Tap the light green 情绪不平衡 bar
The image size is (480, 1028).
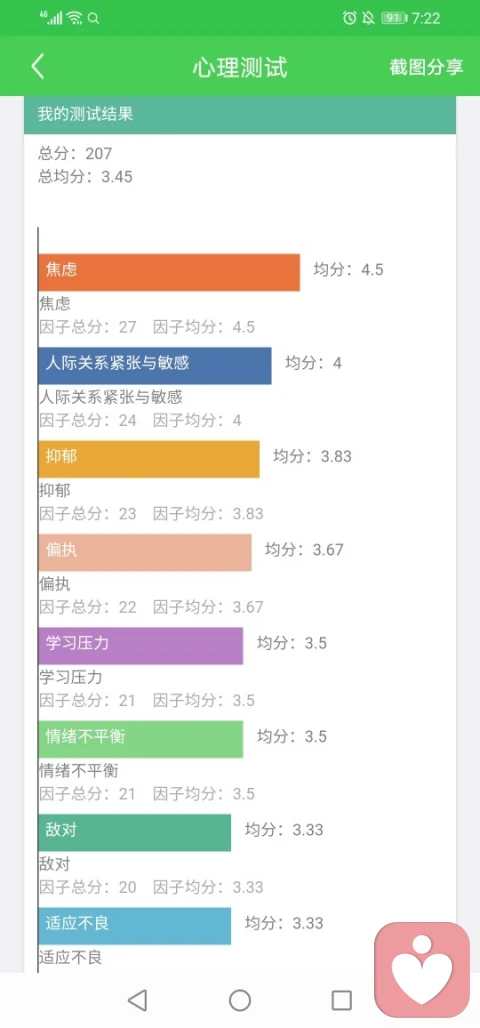point(141,739)
